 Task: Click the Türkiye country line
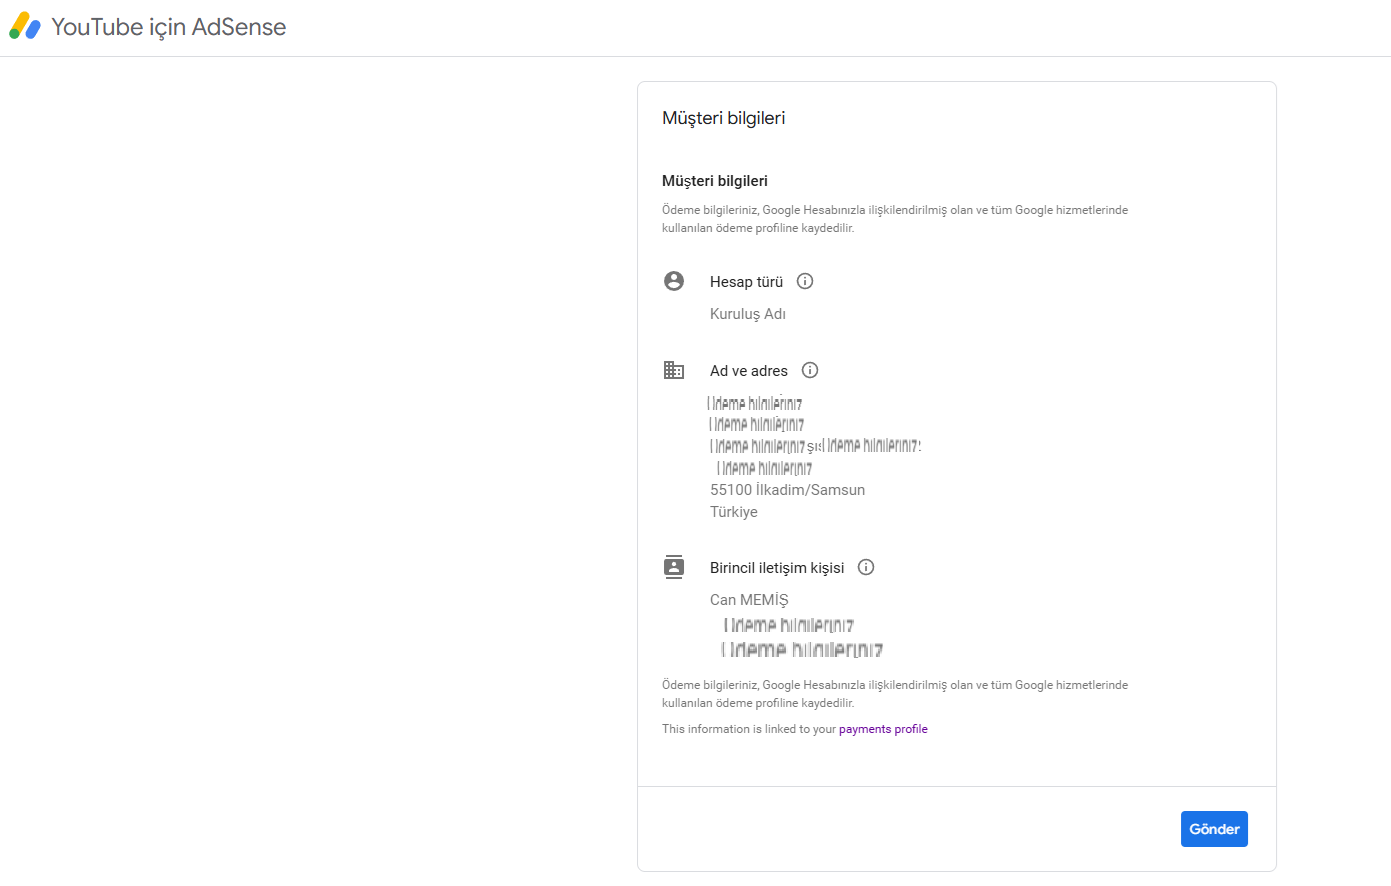click(x=734, y=512)
